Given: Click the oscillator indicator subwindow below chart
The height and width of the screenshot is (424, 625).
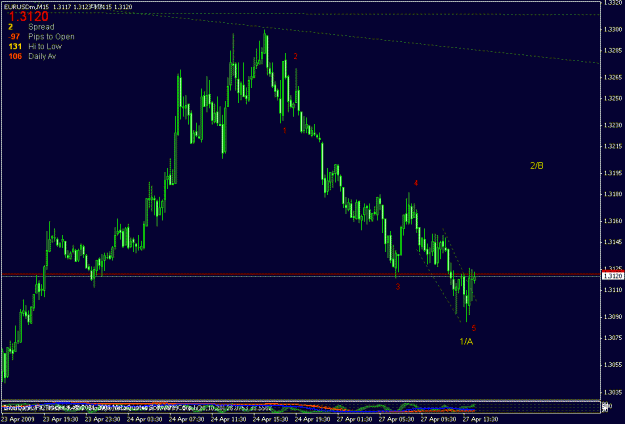Looking at the screenshot, I should [x=301, y=407].
